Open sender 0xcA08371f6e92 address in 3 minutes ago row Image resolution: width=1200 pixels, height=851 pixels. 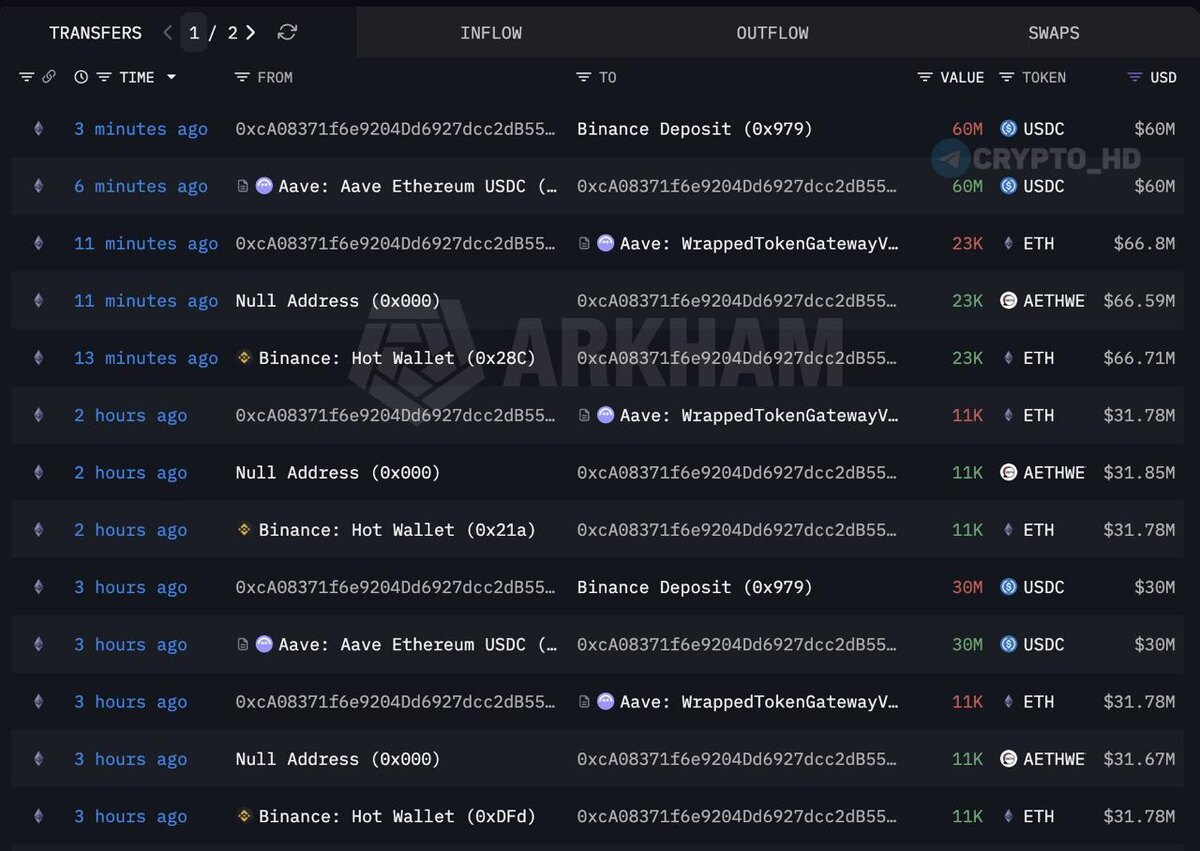coord(395,129)
